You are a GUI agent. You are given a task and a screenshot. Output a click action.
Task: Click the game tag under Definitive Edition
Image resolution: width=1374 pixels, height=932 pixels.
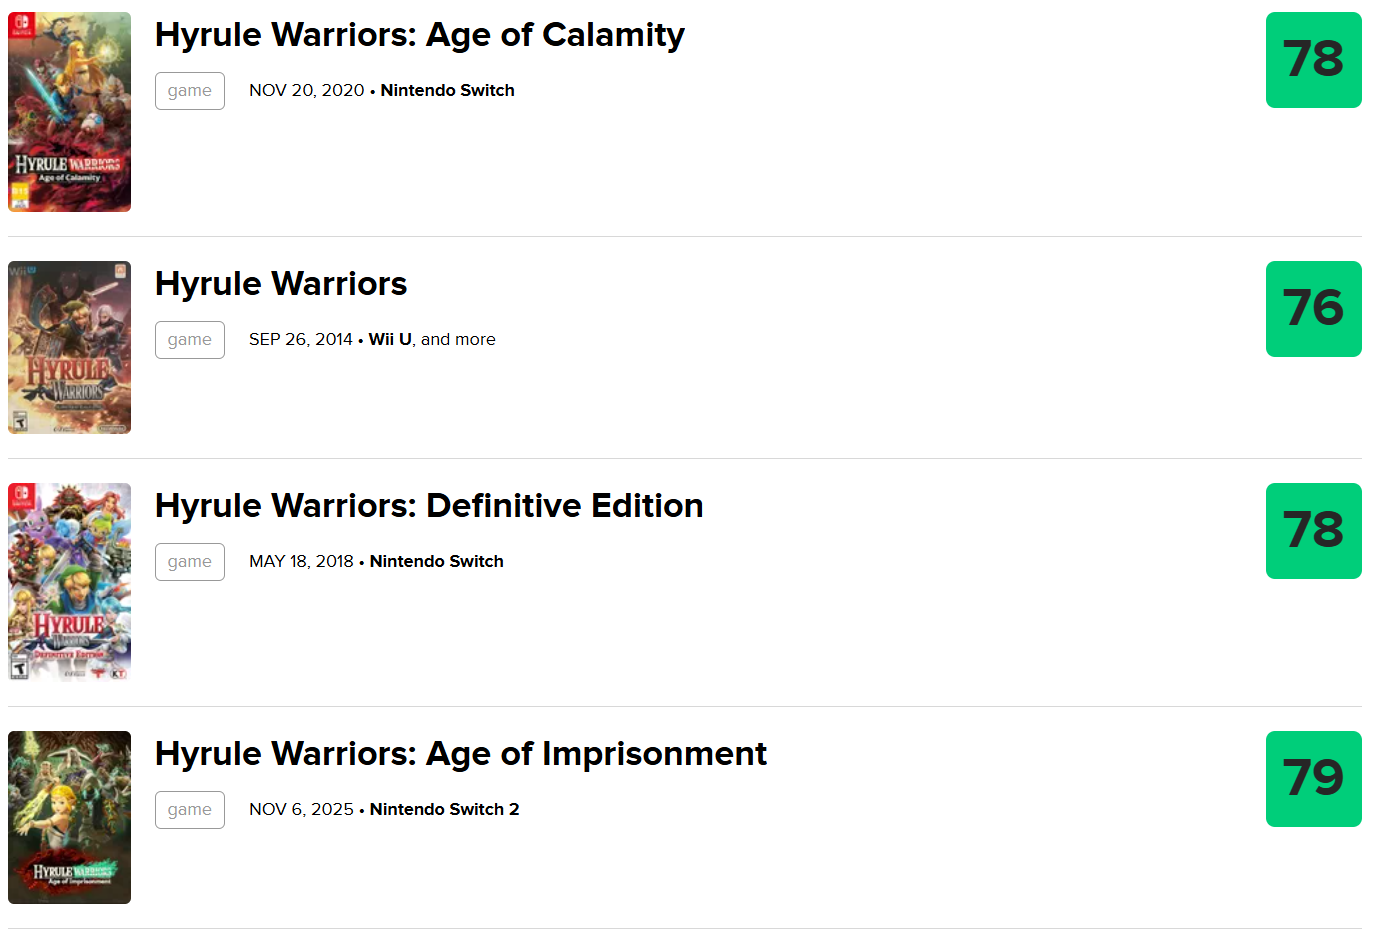pos(190,562)
